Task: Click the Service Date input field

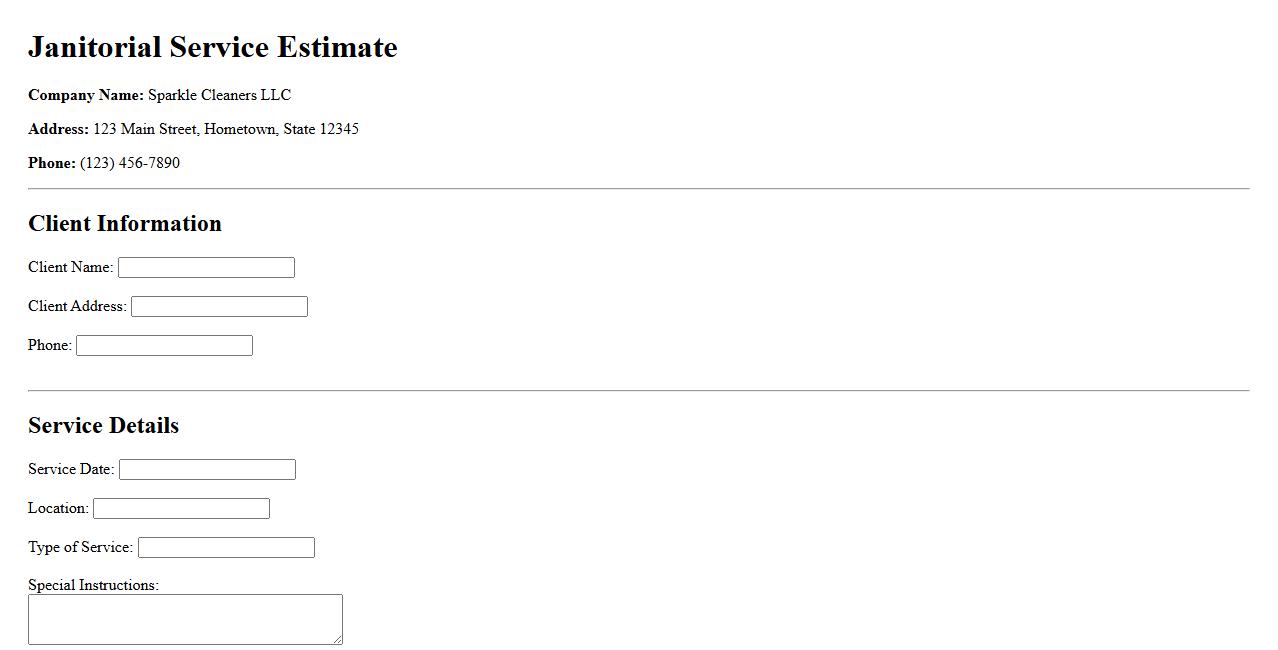Action: [x=207, y=469]
